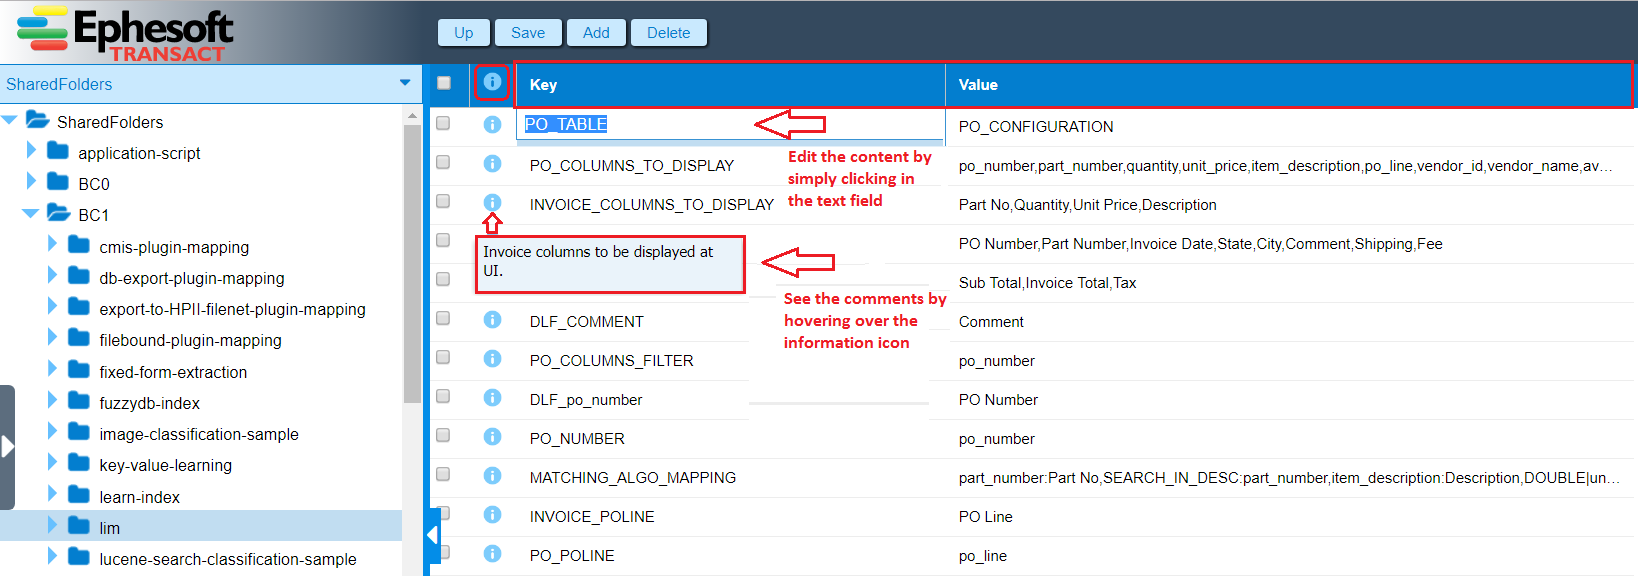This screenshot has height=576, width=1638.
Task: Check the PO_TABLE row checkbox
Action: tap(443, 123)
